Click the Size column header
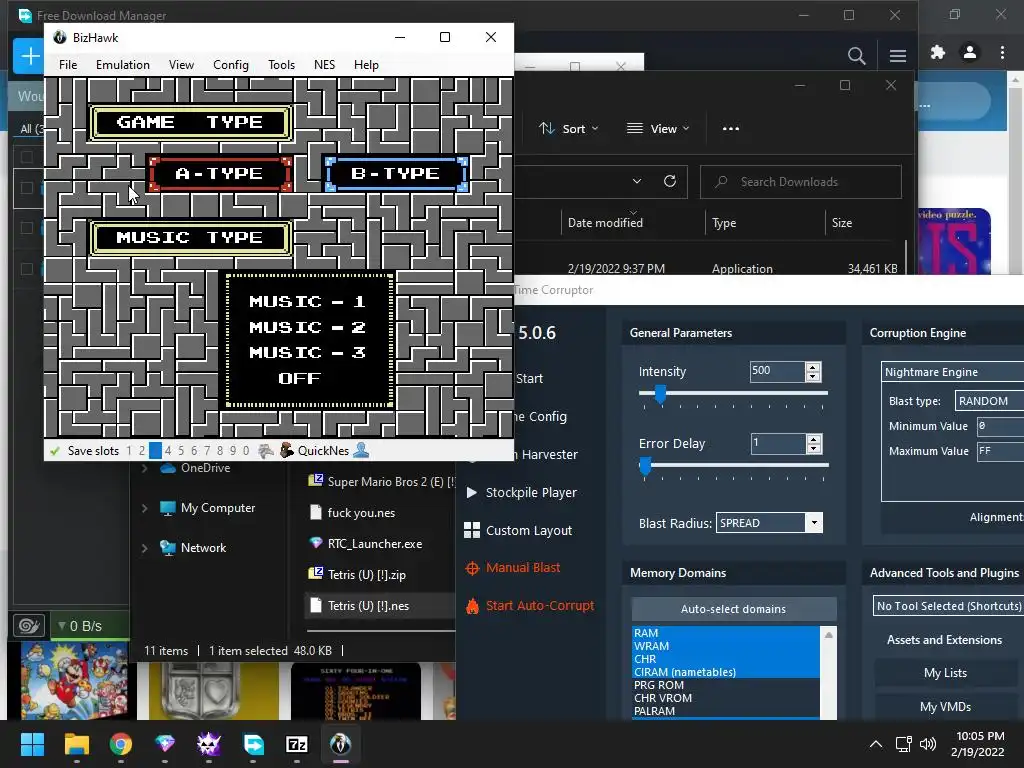 click(x=842, y=223)
